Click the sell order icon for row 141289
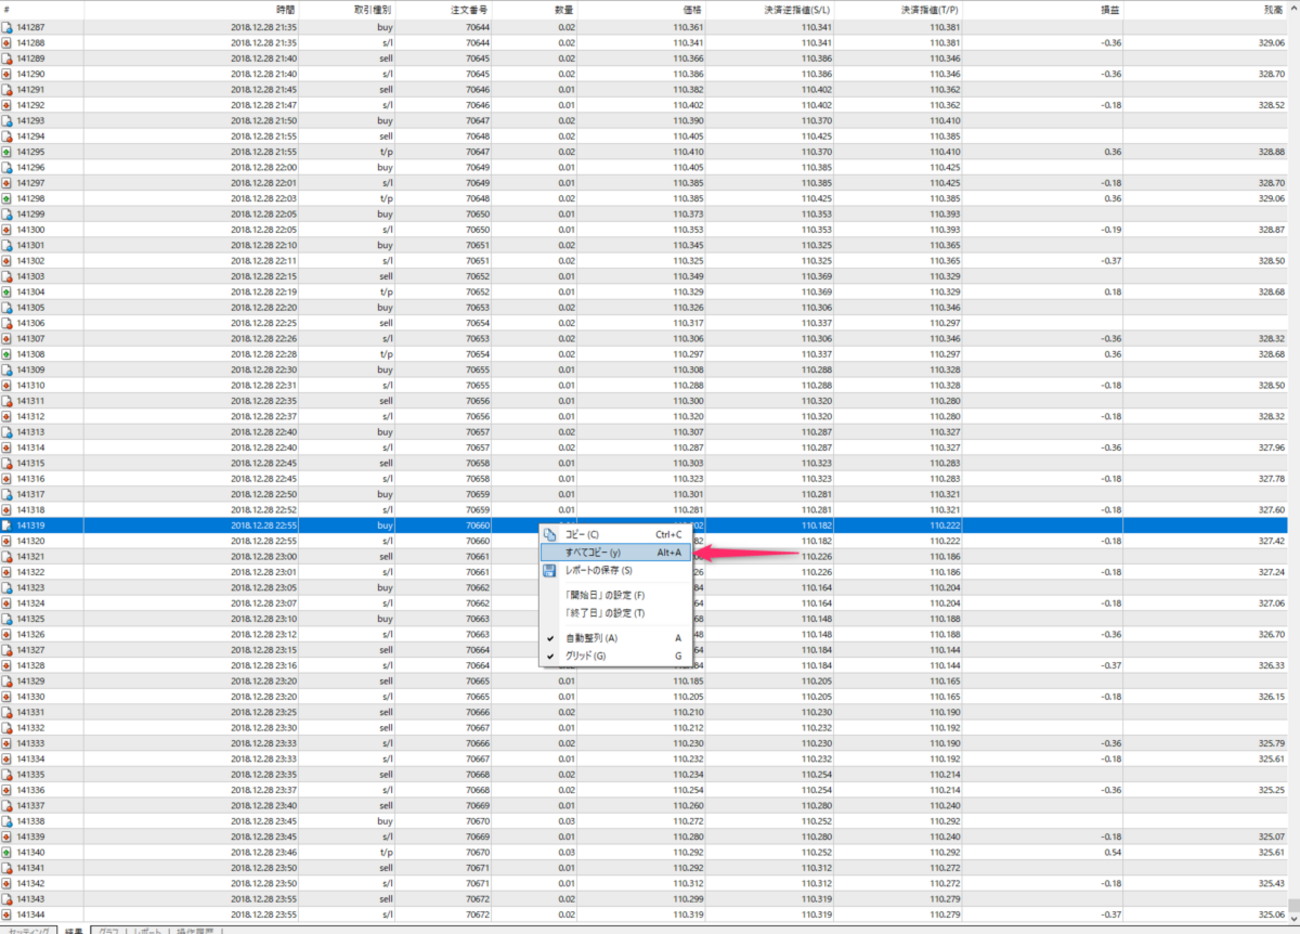 [7, 59]
